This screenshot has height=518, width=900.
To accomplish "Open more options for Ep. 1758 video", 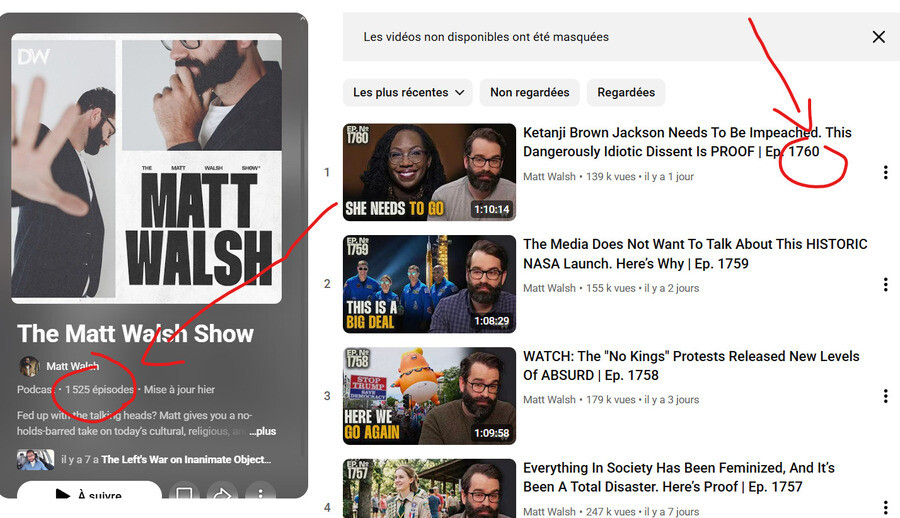I will pos(885,396).
